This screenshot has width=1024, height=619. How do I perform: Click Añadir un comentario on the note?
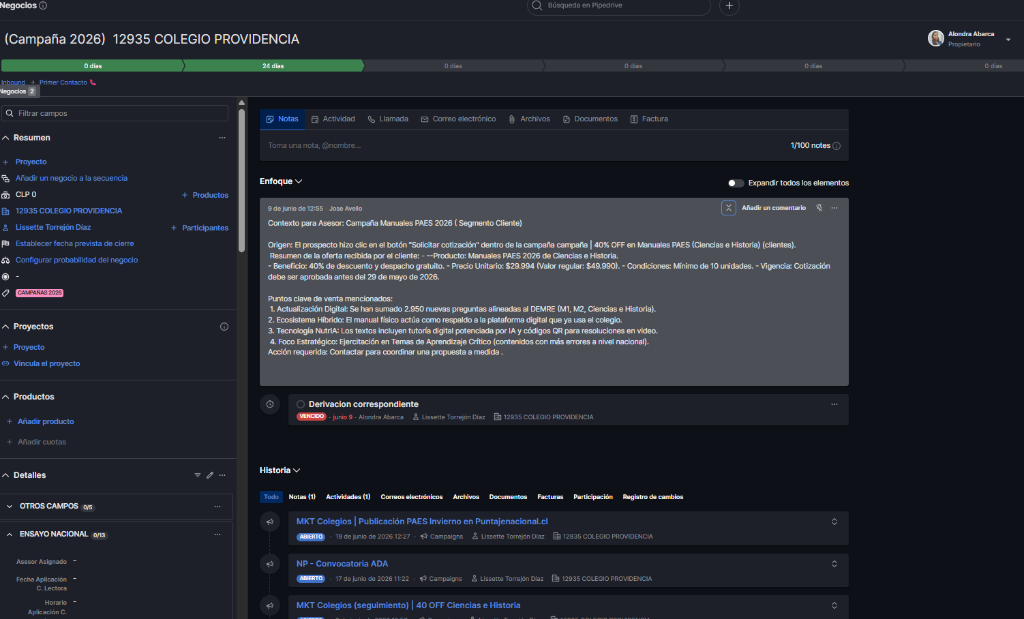(x=774, y=208)
